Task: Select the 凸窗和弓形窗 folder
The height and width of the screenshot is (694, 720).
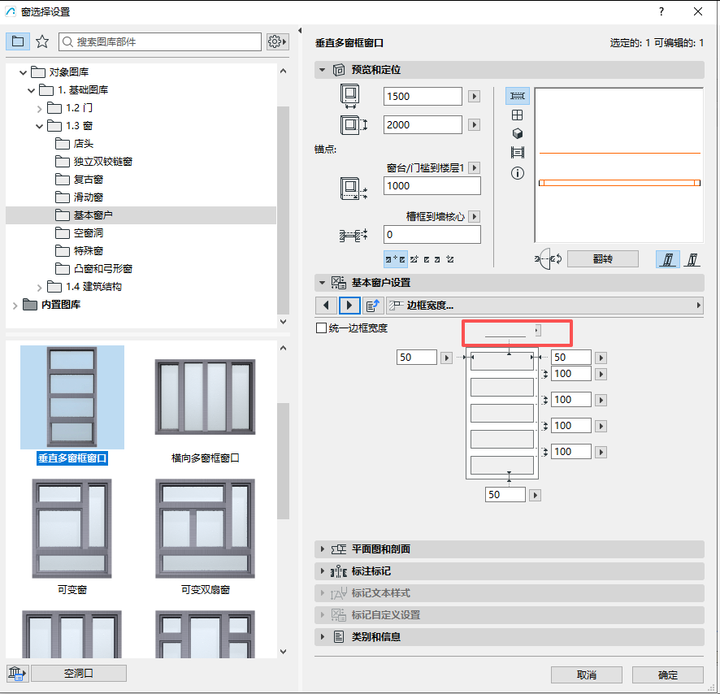Action: [x=94, y=269]
